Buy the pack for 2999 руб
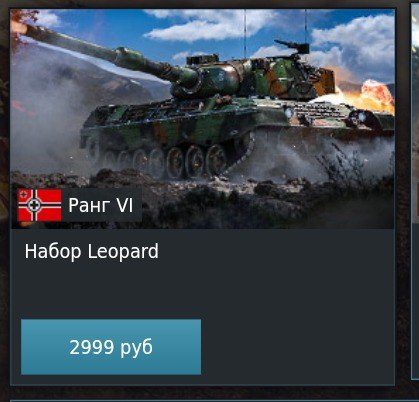 [x=111, y=347]
